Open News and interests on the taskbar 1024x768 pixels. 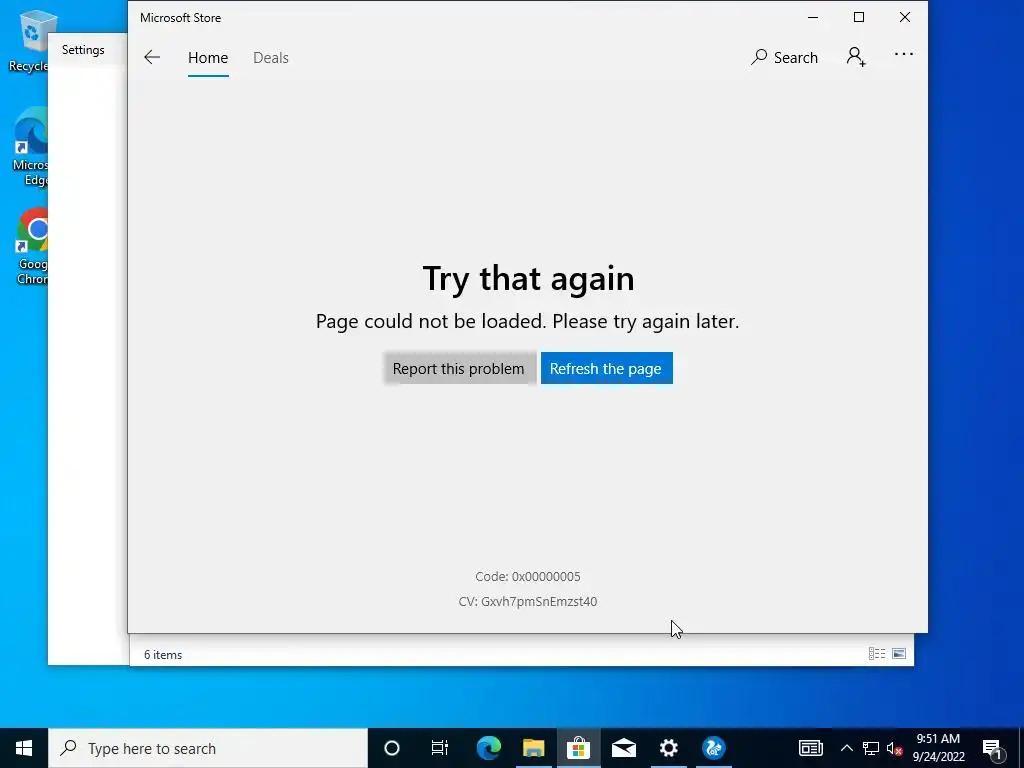pyautogui.click(x=810, y=748)
